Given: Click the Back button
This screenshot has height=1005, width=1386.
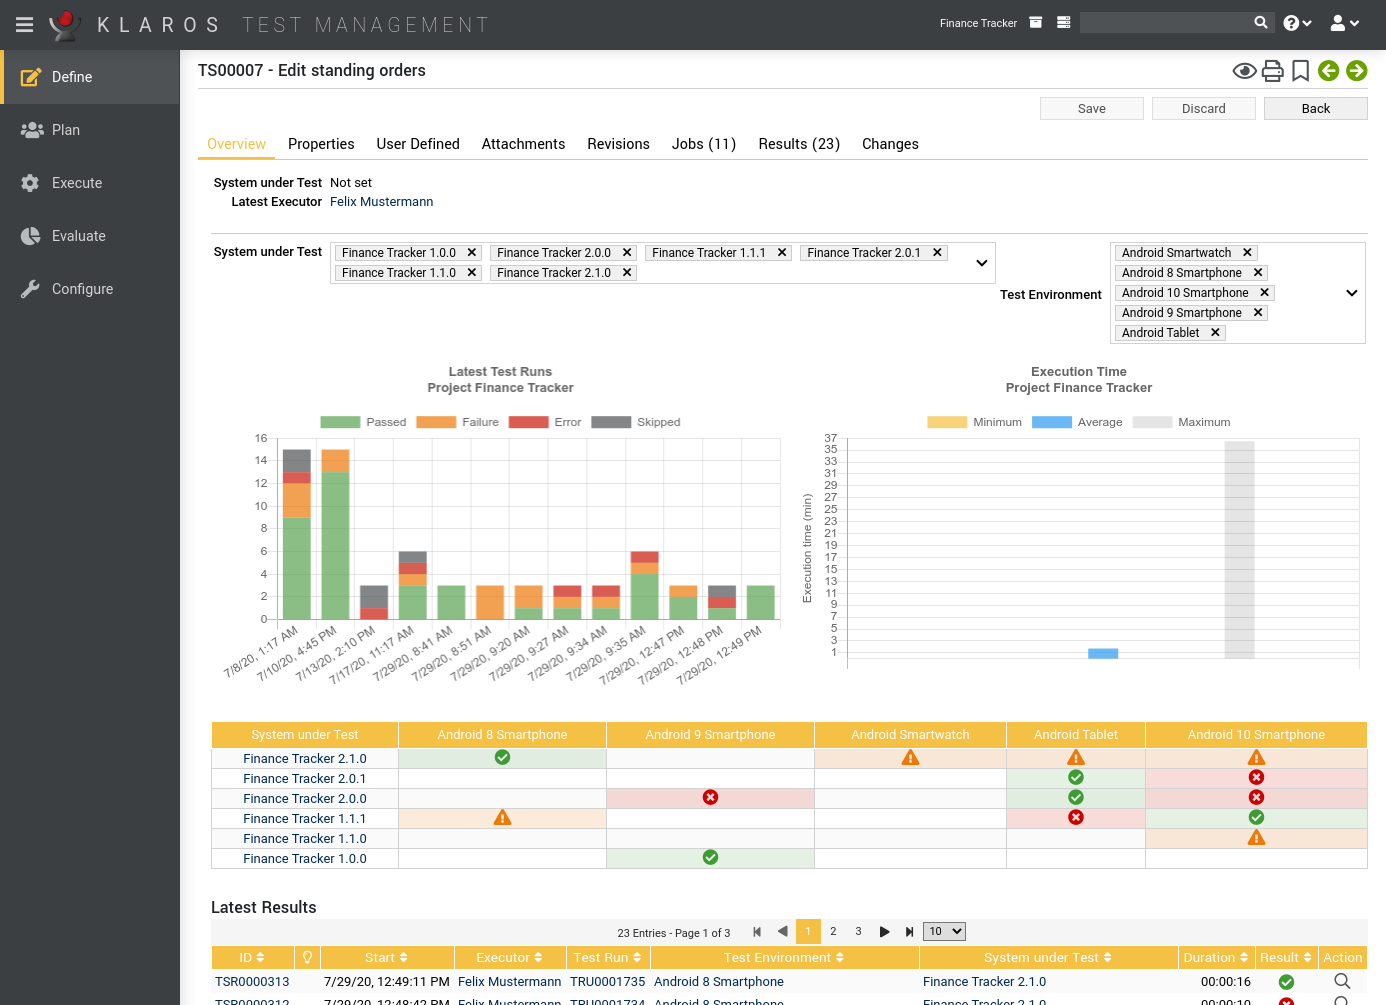Looking at the screenshot, I should (x=1316, y=109).
